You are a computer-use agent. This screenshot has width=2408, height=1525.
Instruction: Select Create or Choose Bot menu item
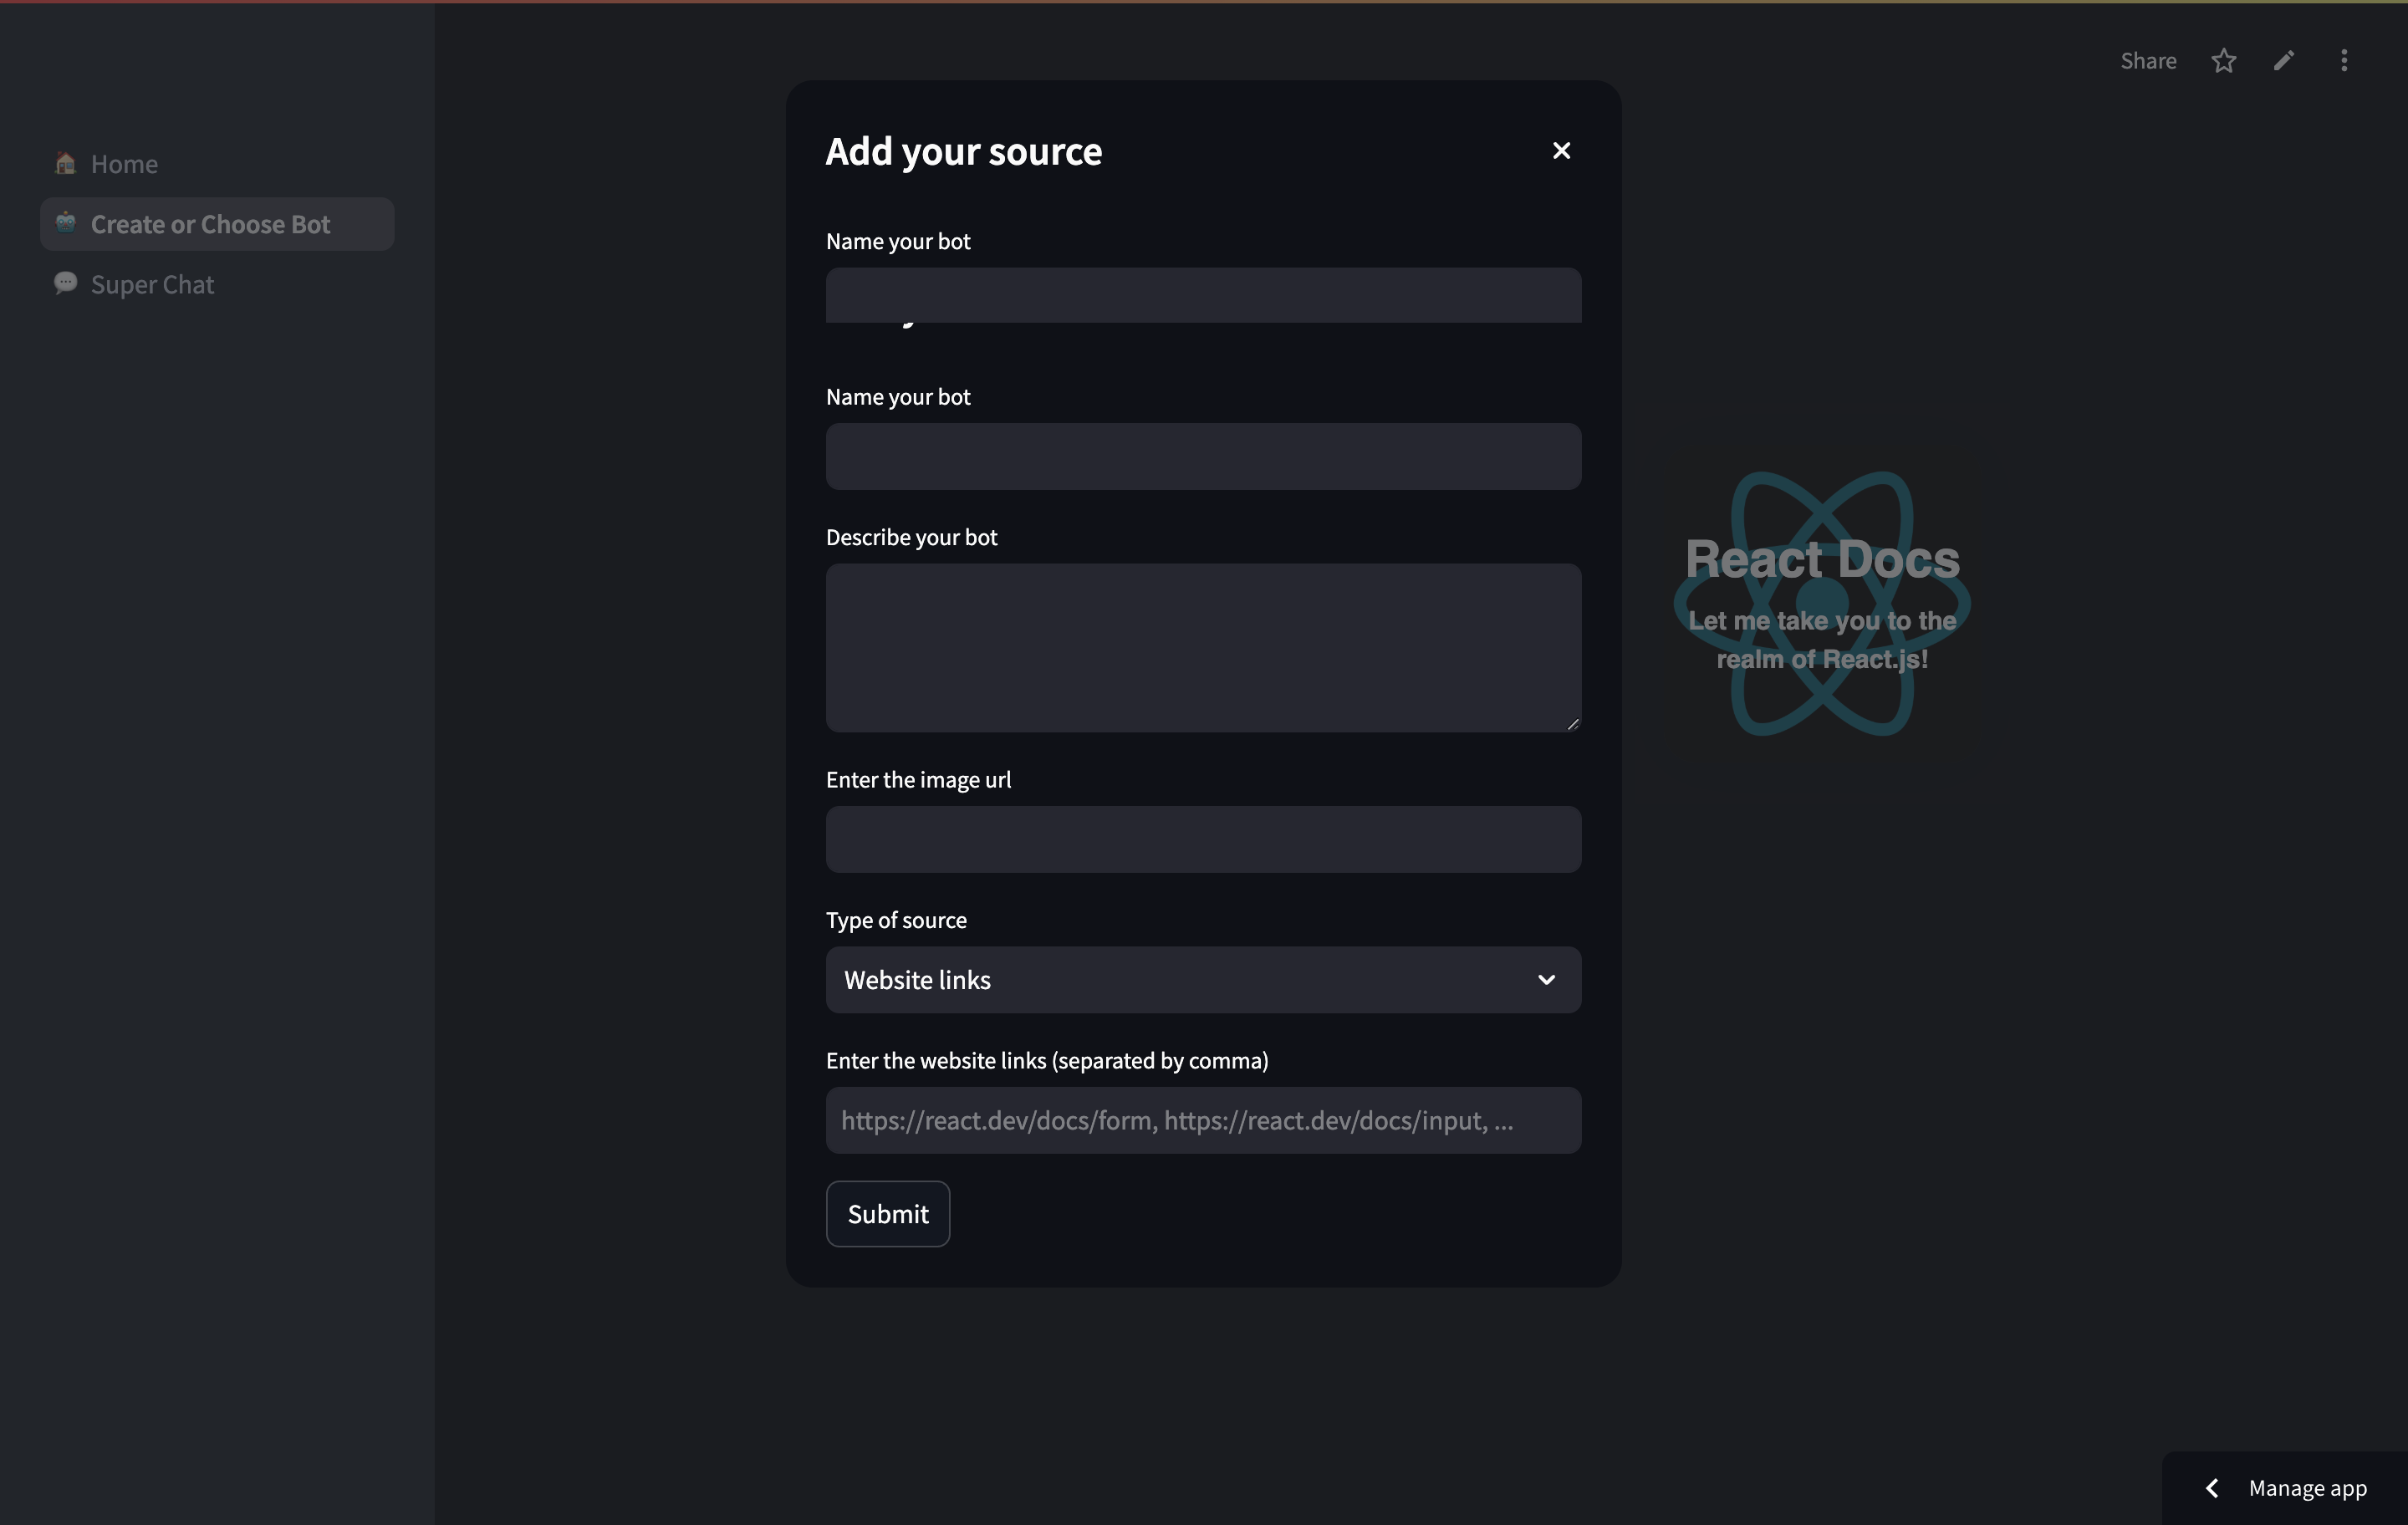tap(210, 224)
